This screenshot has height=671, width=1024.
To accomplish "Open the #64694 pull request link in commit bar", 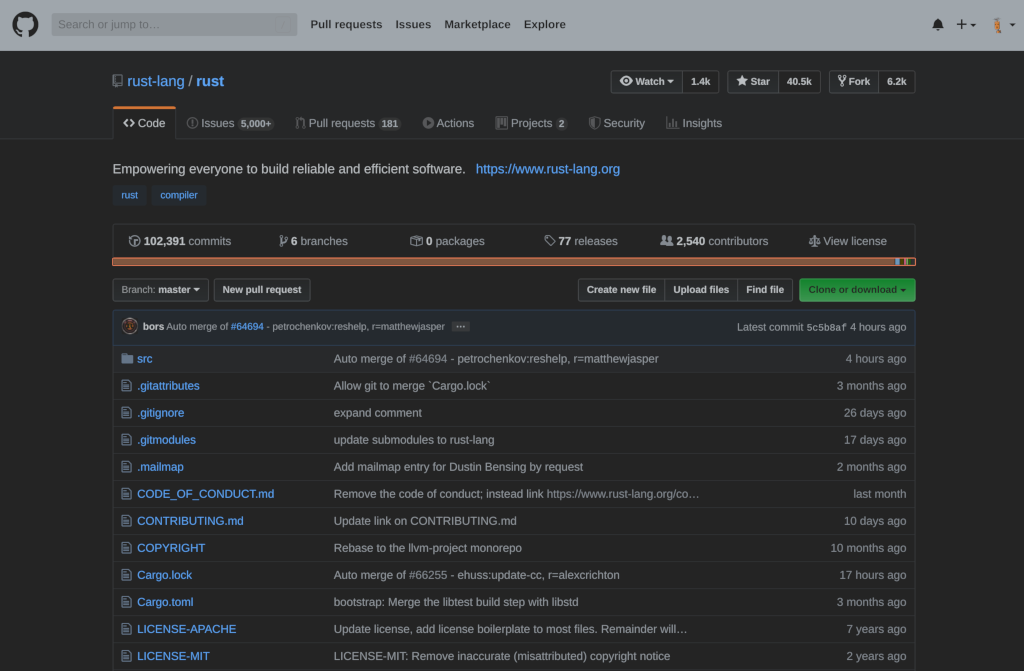I will pos(247,327).
